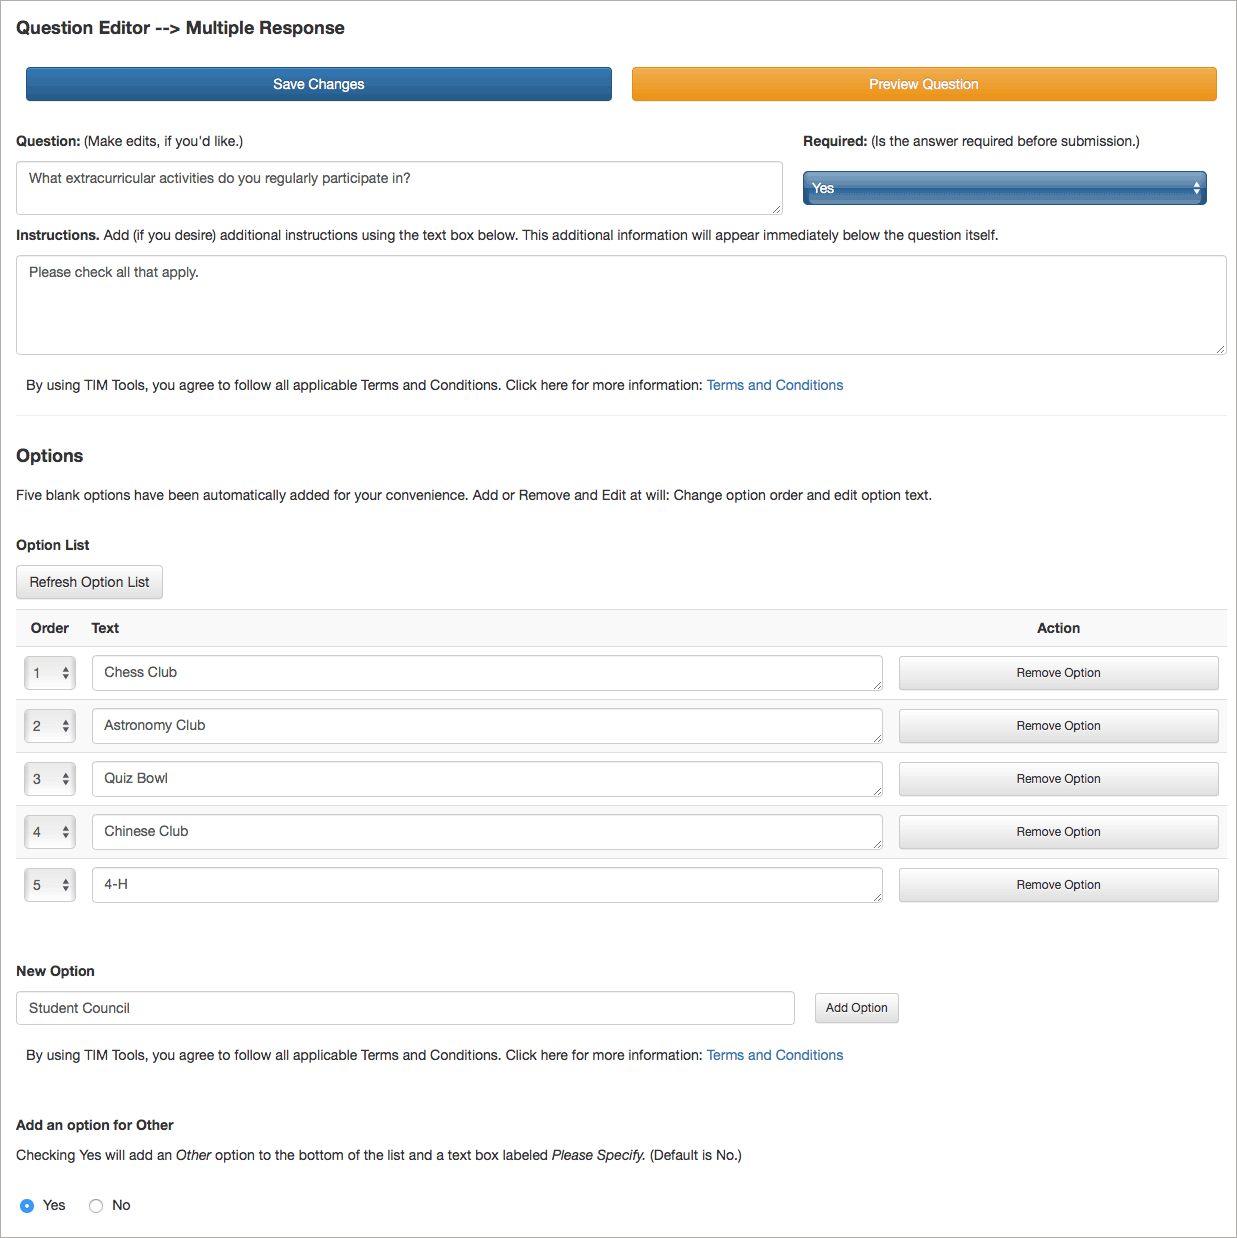Edit the Quiz Bowl option text
Viewport: 1237px width, 1238px height.
point(487,779)
